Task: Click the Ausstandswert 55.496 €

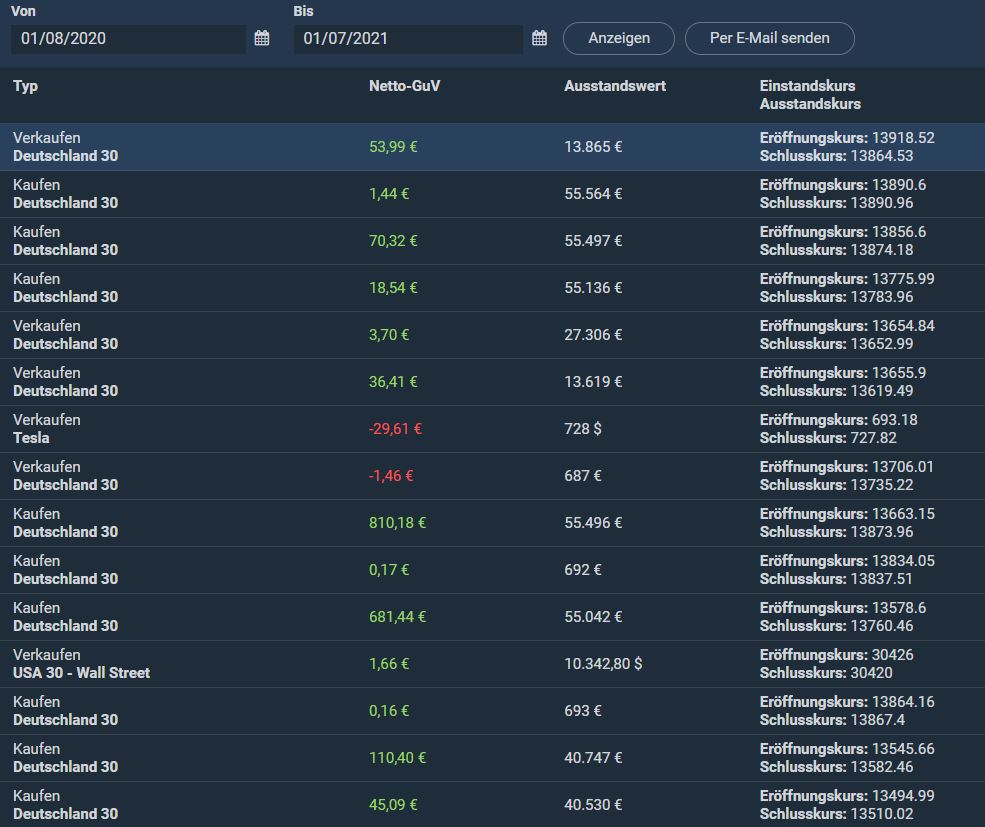Action: [x=593, y=523]
